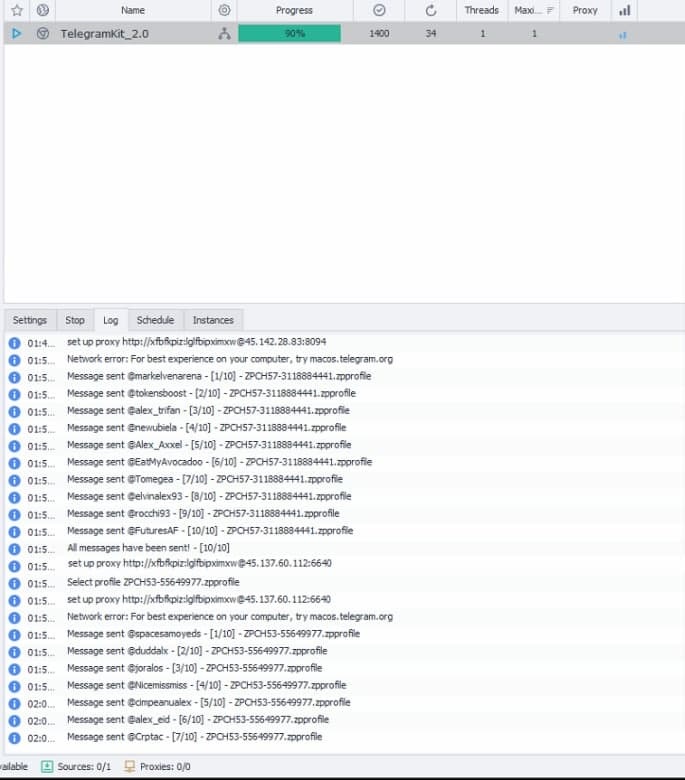Click info icon of @duddalx log entry
The height and width of the screenshot is (780, 685).
[14, 652]
